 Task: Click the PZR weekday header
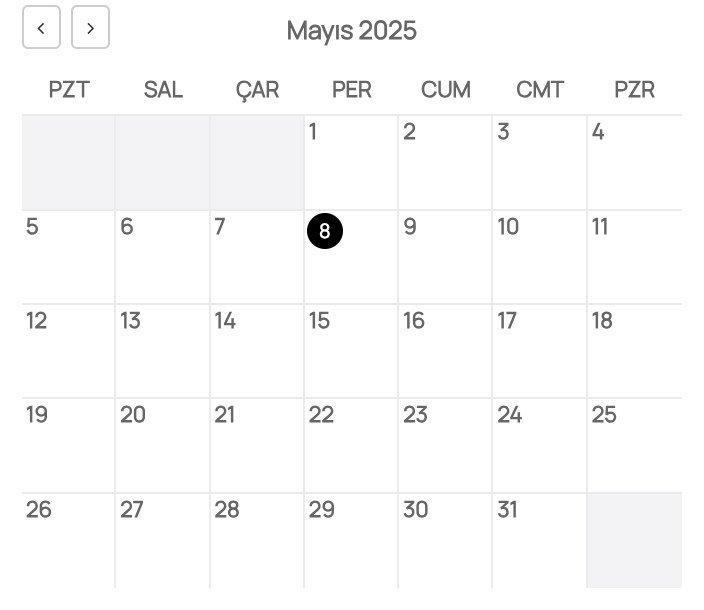click(x=634, y=90)
